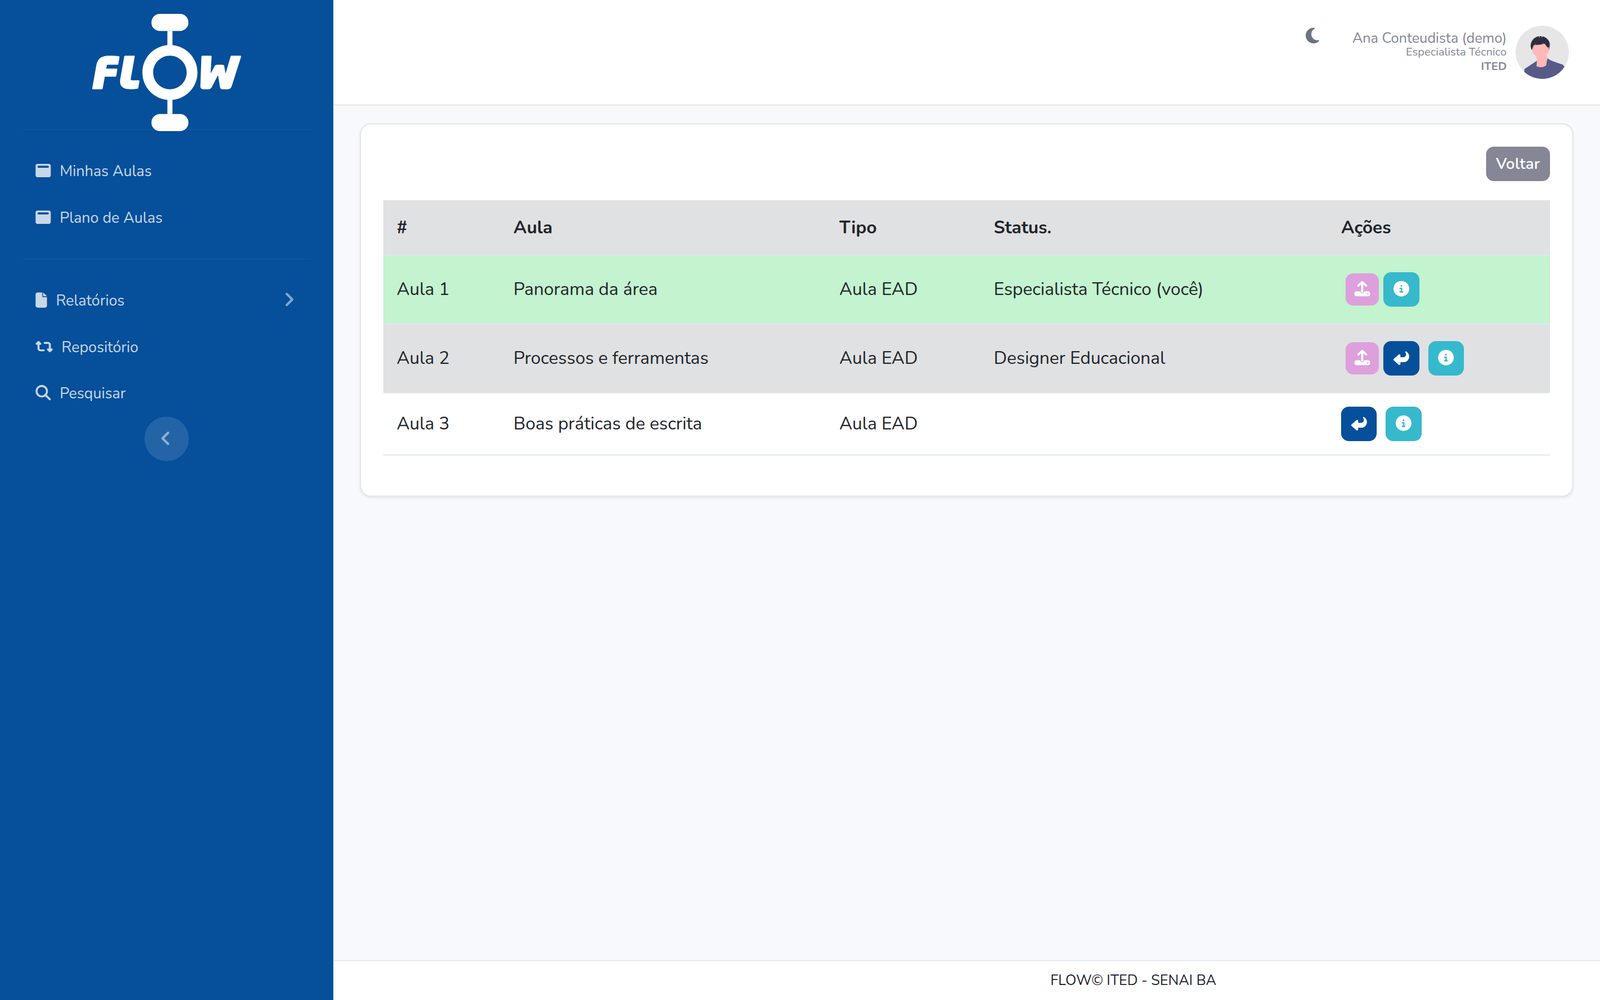Click the upload icon for Aula 2
This screenshot has width=1600, height=1000.
[1362, 358]
